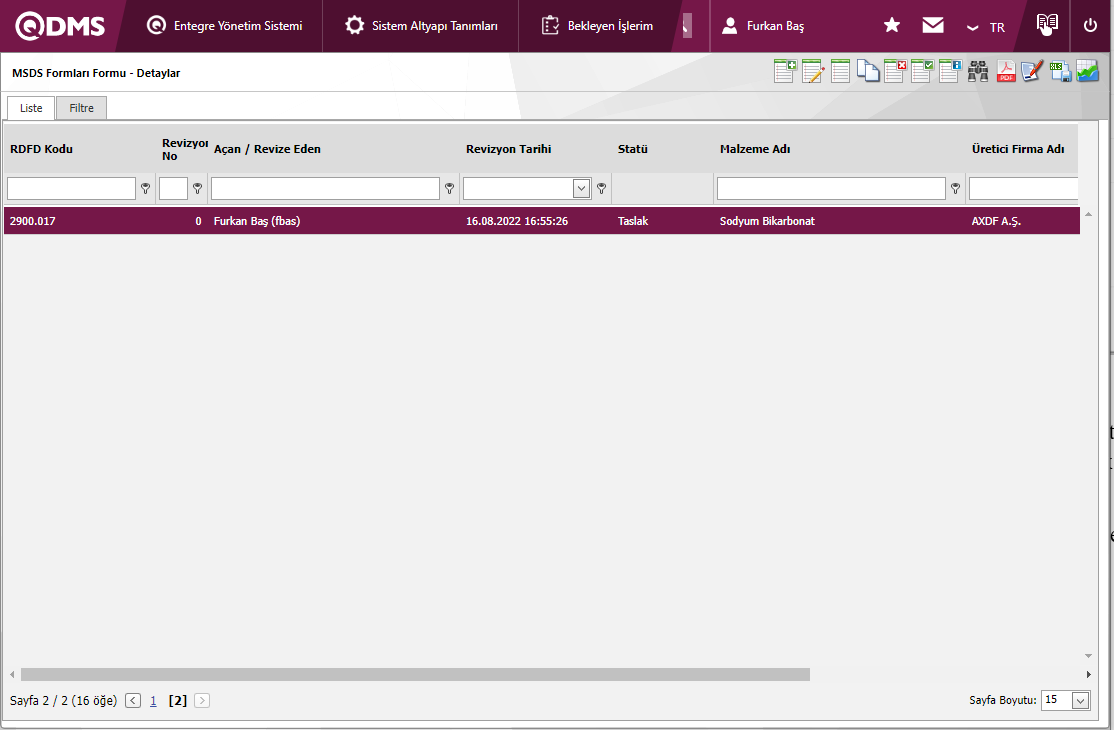The width and height of the screenshot is (1114, 730).
Task: Click next page arrow button
Action: tap(202, 700)
